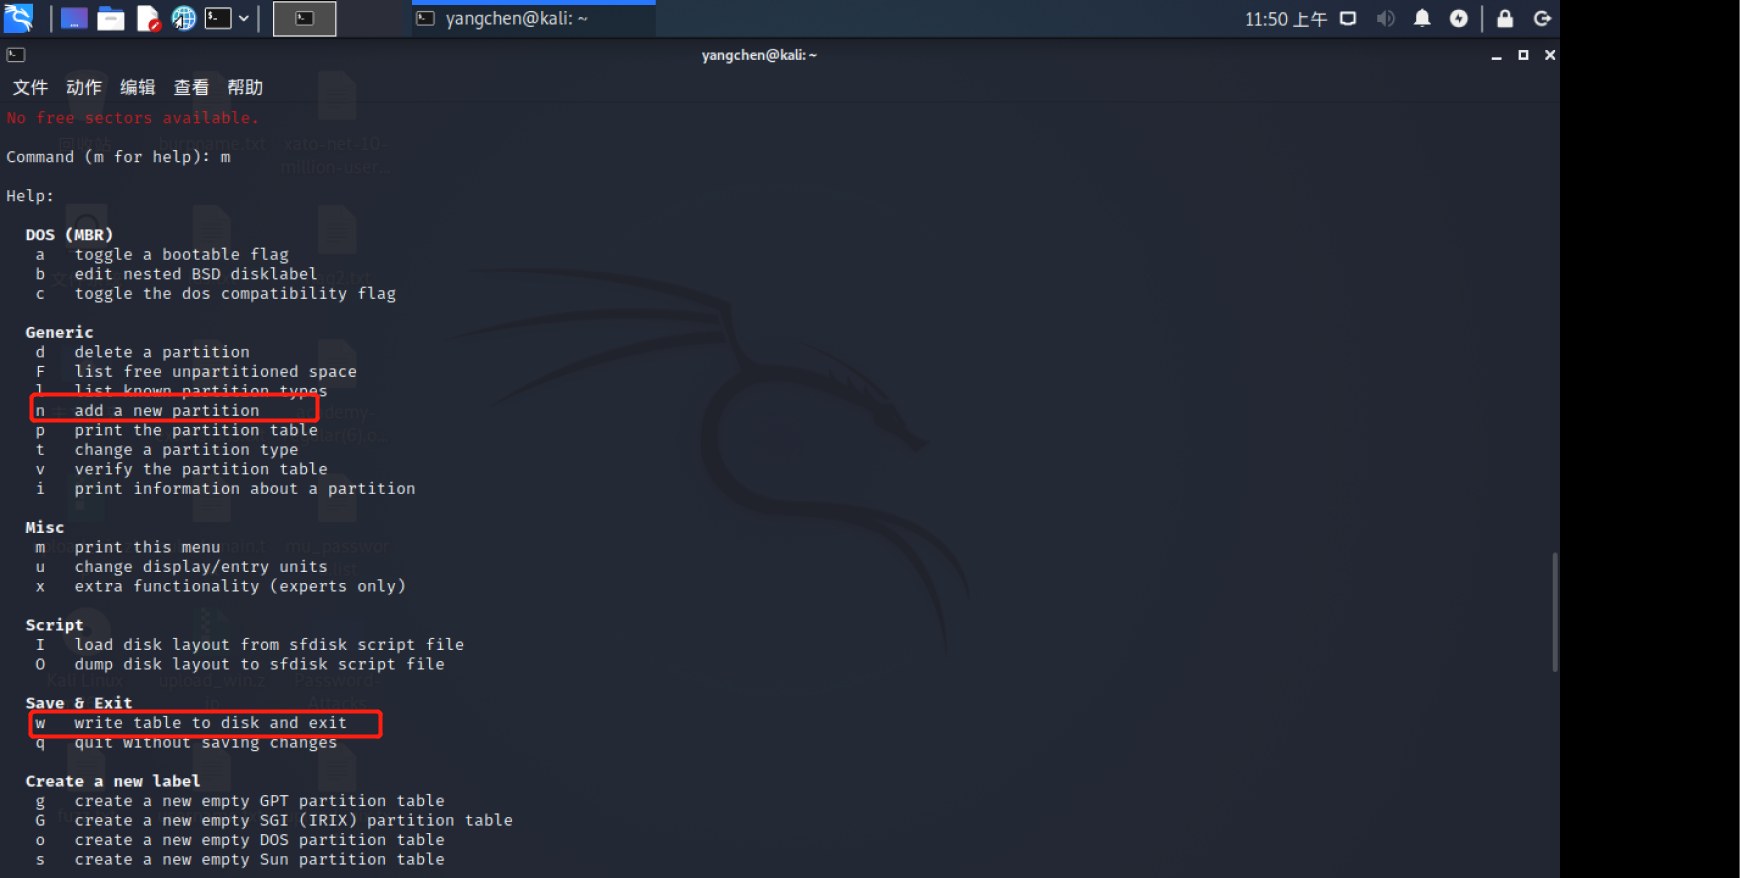Select the workspace switcher thumbnail
This screenshot has width=1740, height=878.
pyautogui.click(x=305, y=18)
